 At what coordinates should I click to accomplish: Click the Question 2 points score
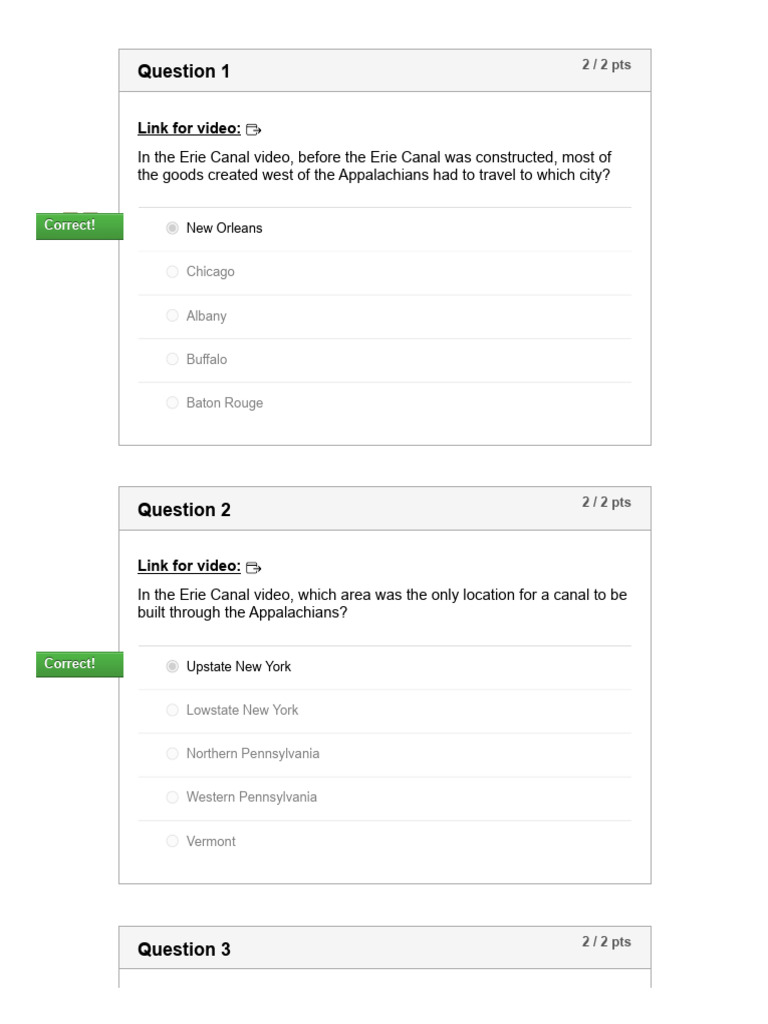point(606,502)
